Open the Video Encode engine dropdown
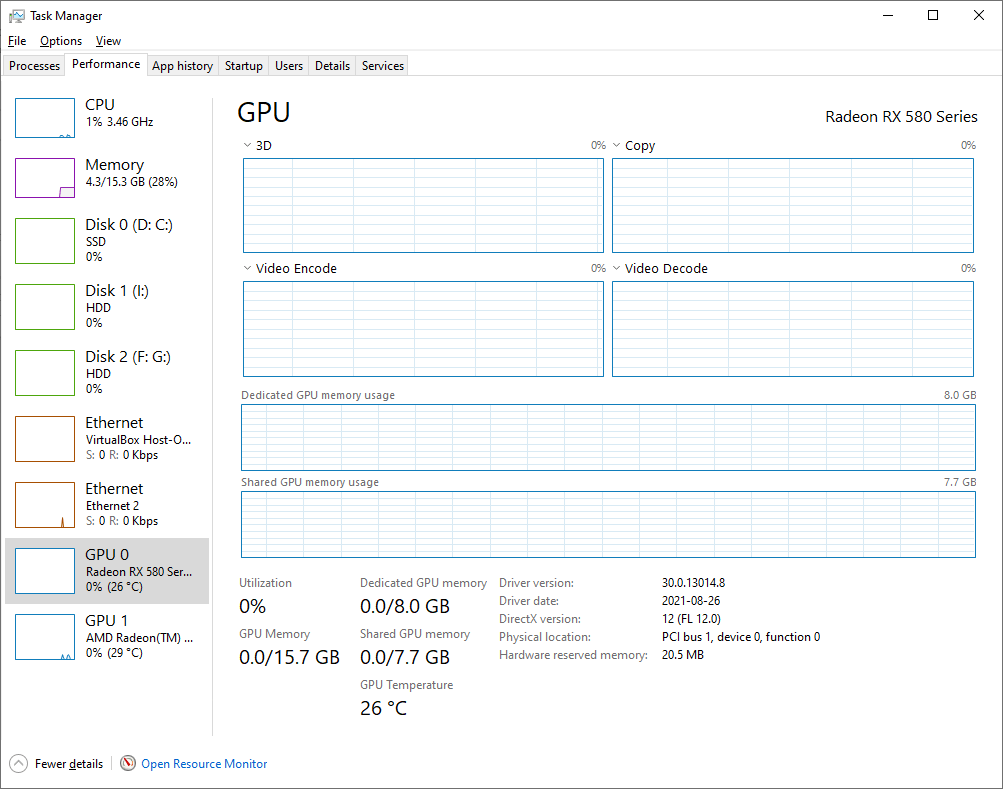The height and width of the screenshot is (789, 1003). (247, 268)
